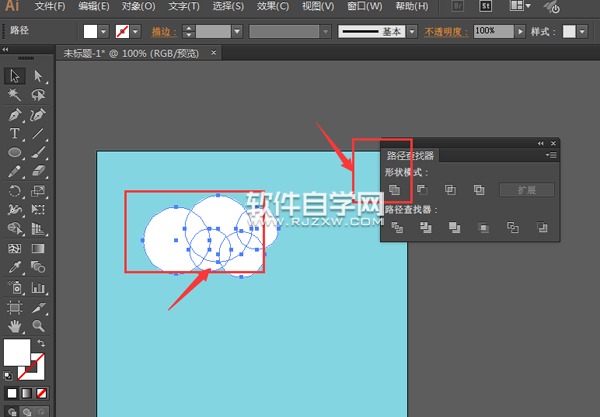Open the 基本 brush definition dropdown
Viewport: 600px width, 417px height.
click(412, 31)
